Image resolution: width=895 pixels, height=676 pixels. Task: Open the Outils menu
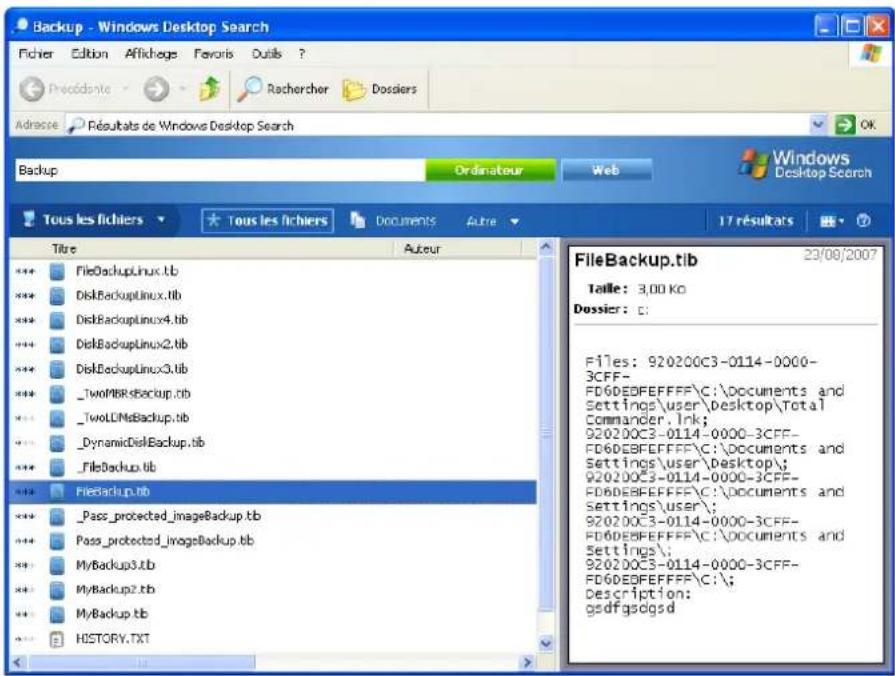(x=267, y=54)
